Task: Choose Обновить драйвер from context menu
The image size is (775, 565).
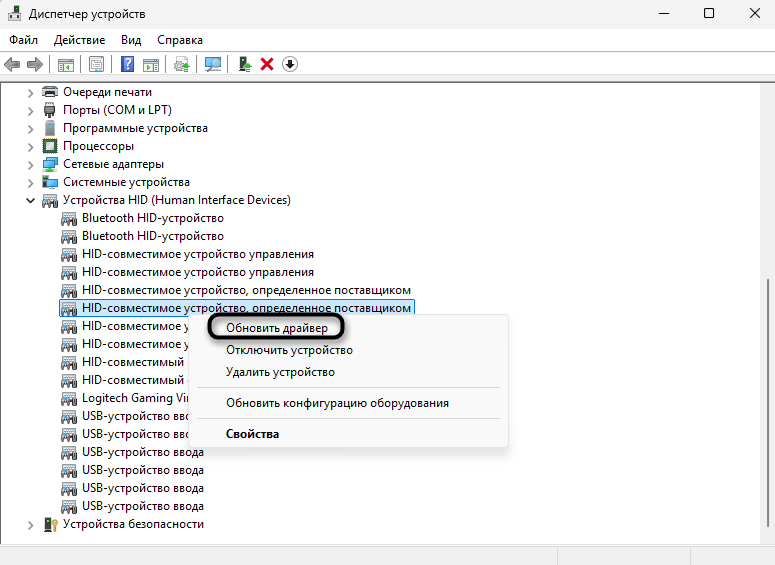Action: pyautogui.click(x=277, y=328)
